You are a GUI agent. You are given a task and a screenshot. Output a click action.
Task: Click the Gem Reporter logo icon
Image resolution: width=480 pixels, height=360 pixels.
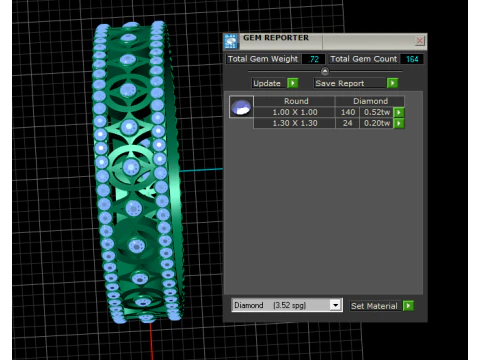[x=231, y=41]
